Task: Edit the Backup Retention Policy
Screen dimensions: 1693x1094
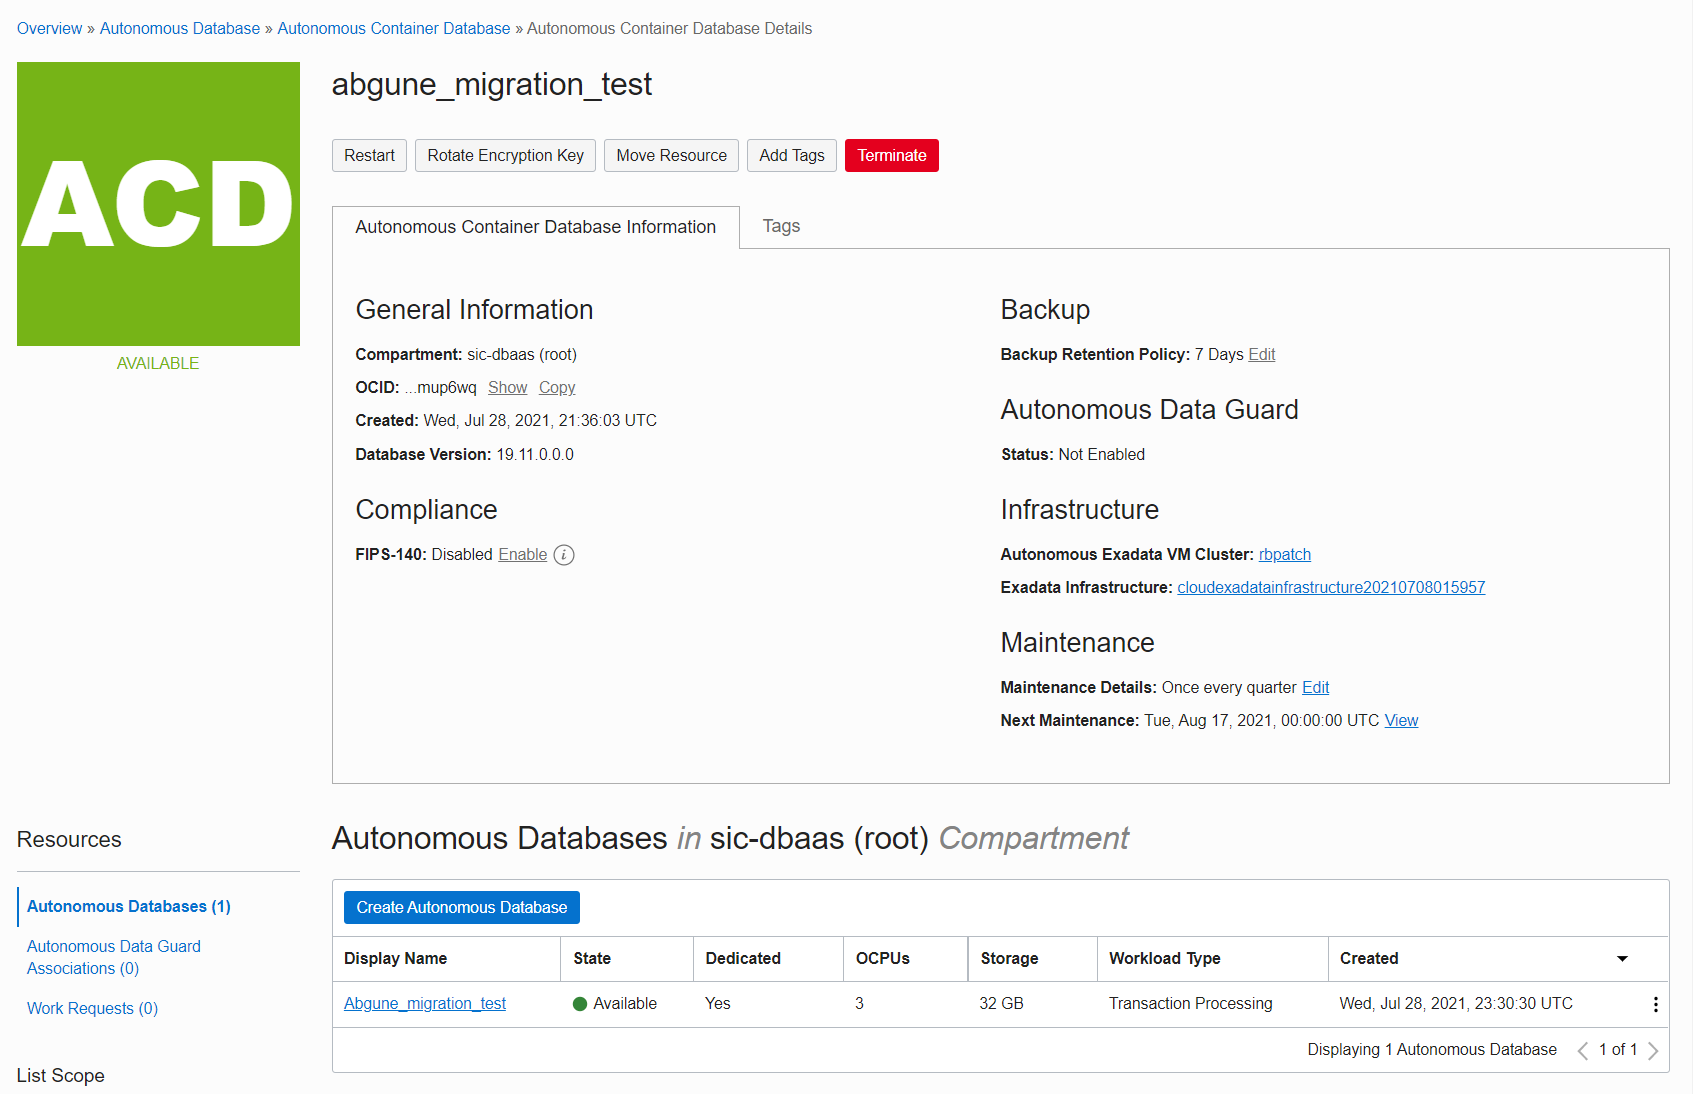Action: point(1261,355)
